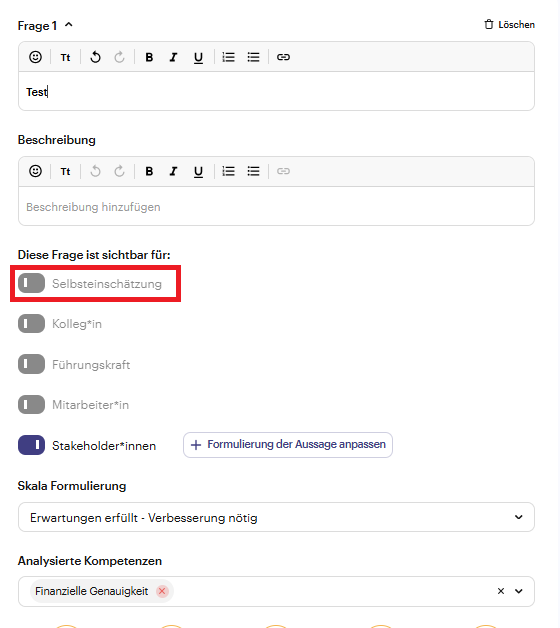Apply italic in Frage 1 editor

coord(173,57)
